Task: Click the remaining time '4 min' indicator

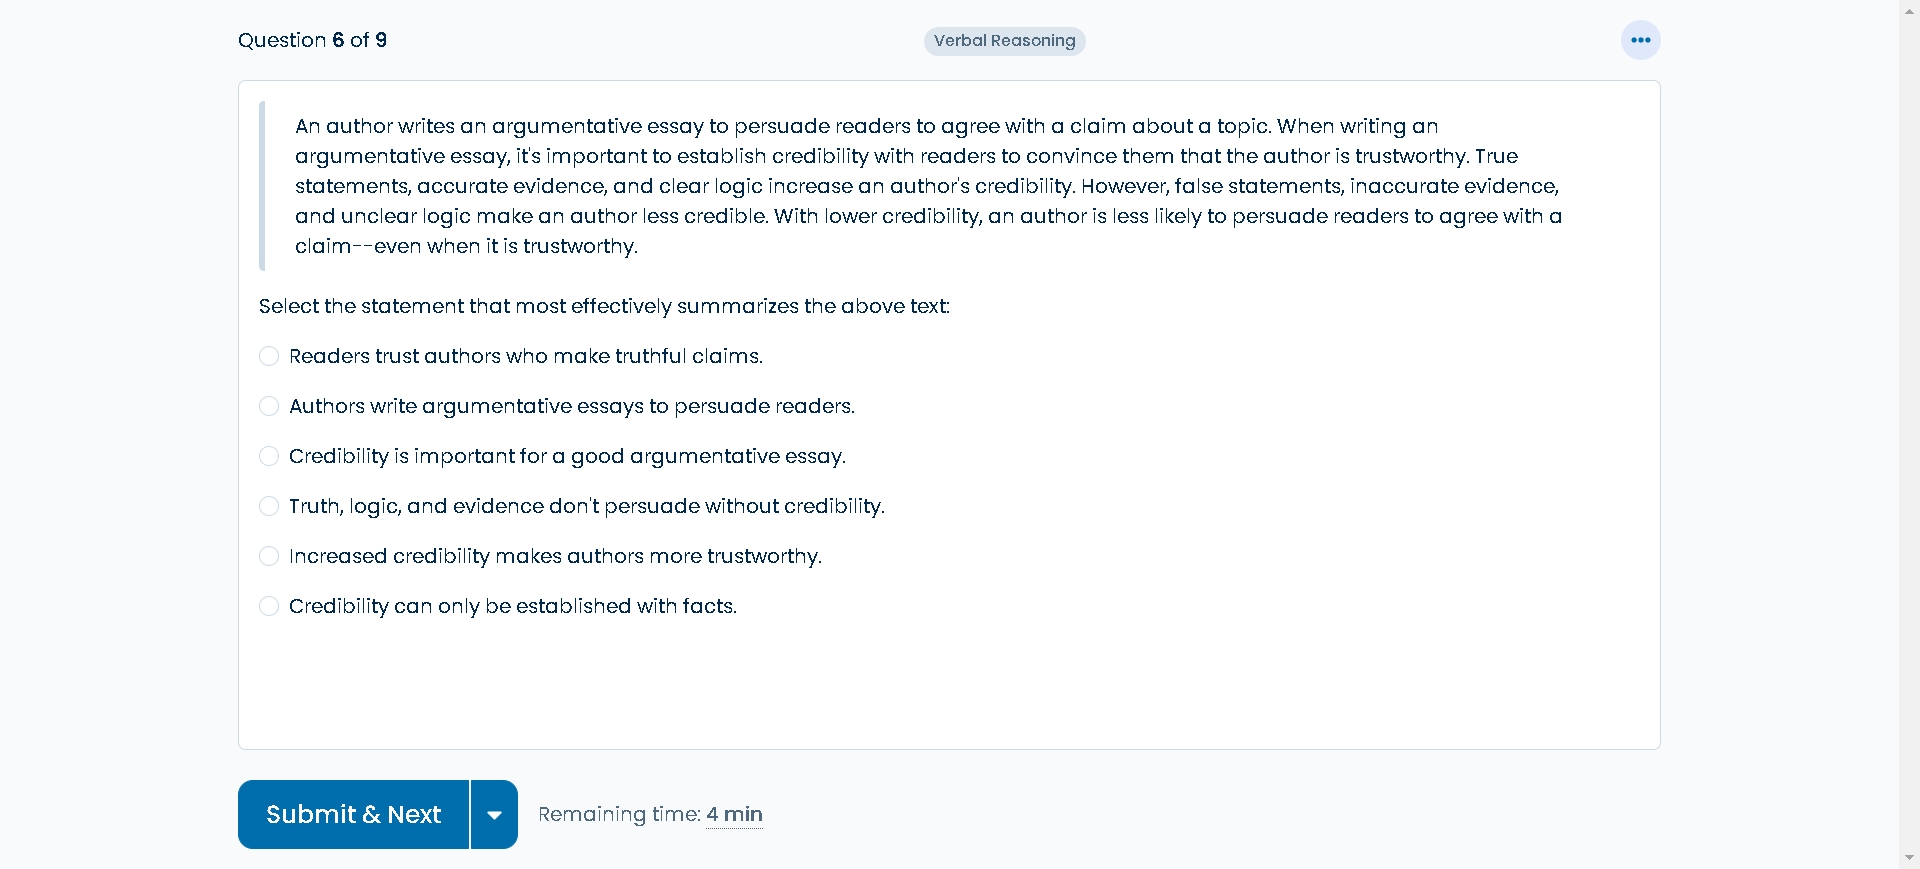Action: [734, 814]
